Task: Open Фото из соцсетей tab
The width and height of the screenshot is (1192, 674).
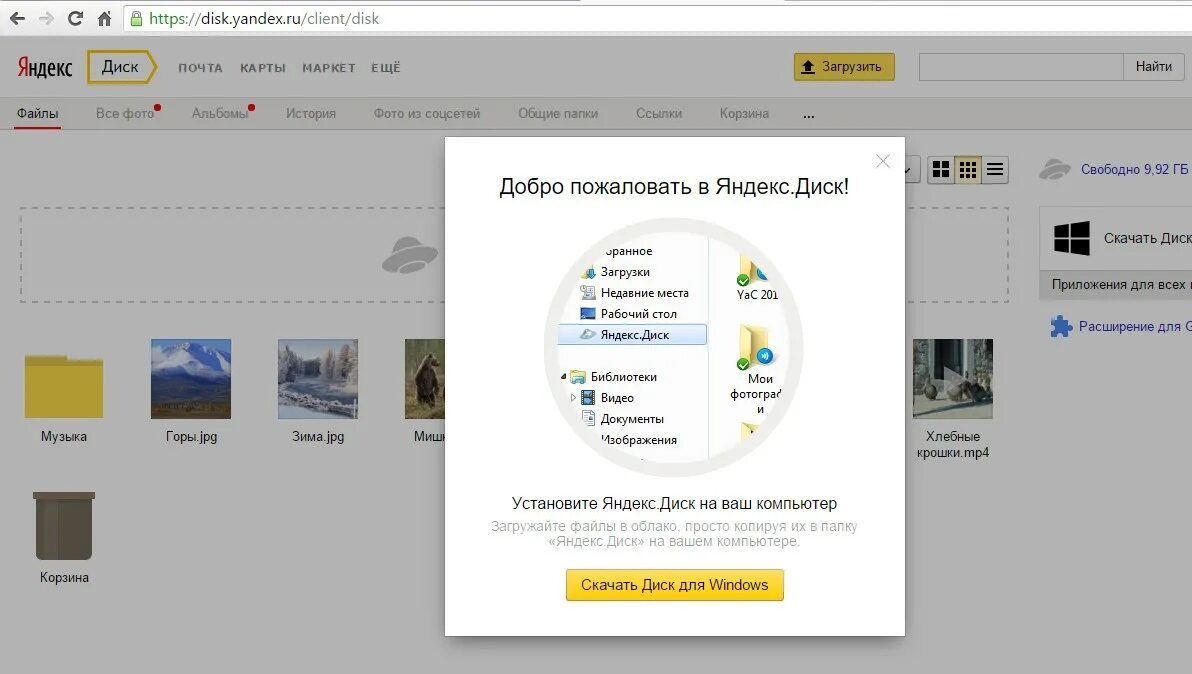Action: pos(426,114)
